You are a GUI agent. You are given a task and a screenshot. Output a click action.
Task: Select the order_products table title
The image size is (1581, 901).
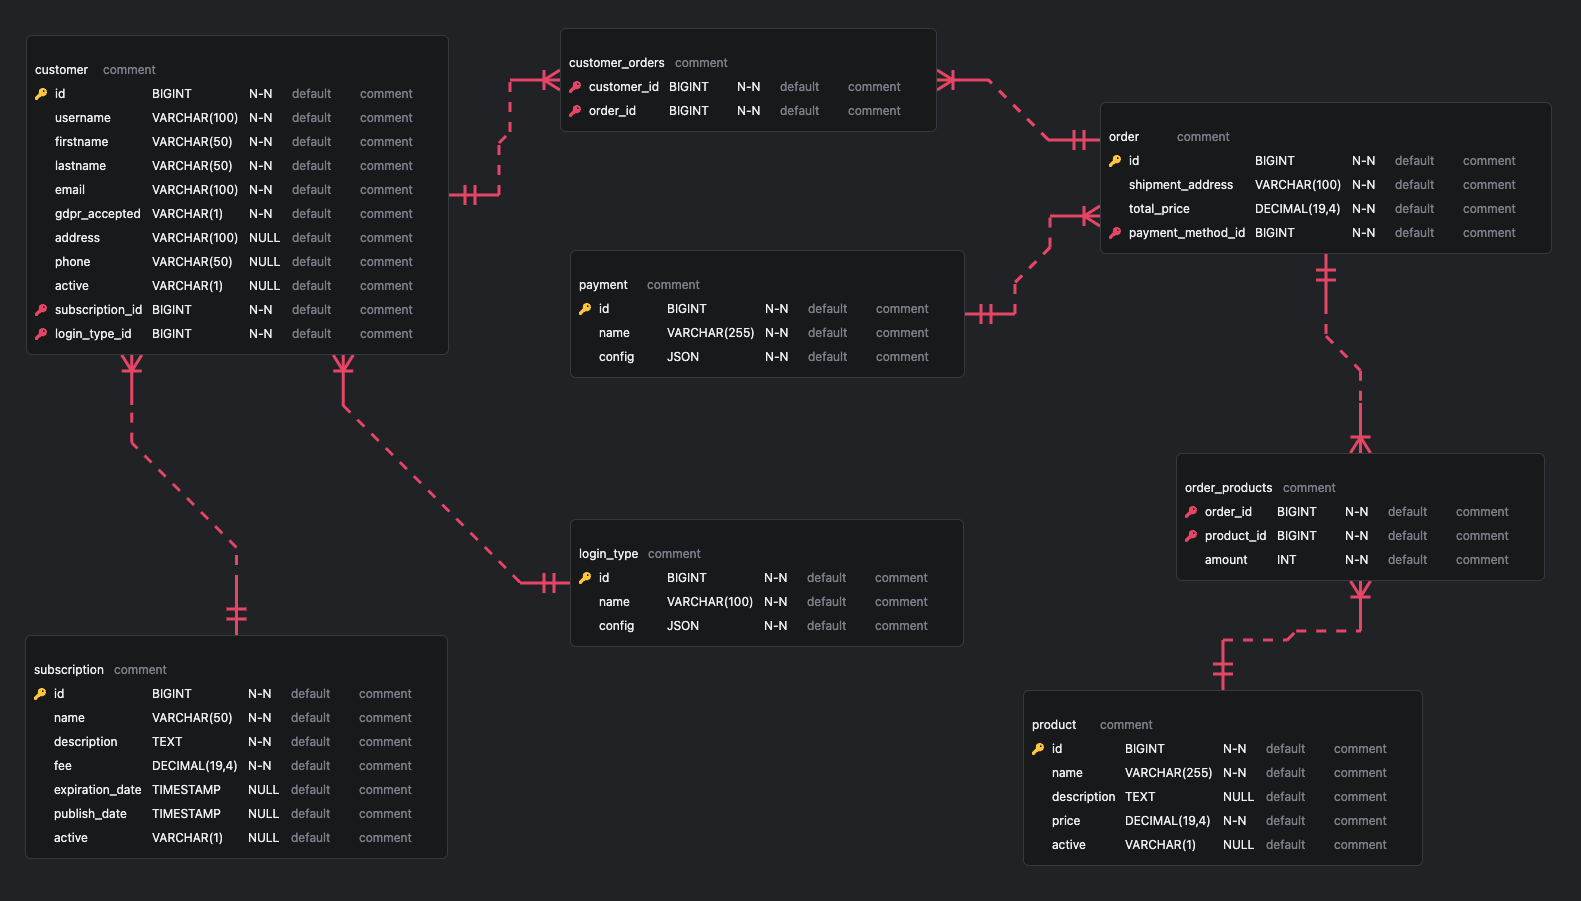(1228, 488)
